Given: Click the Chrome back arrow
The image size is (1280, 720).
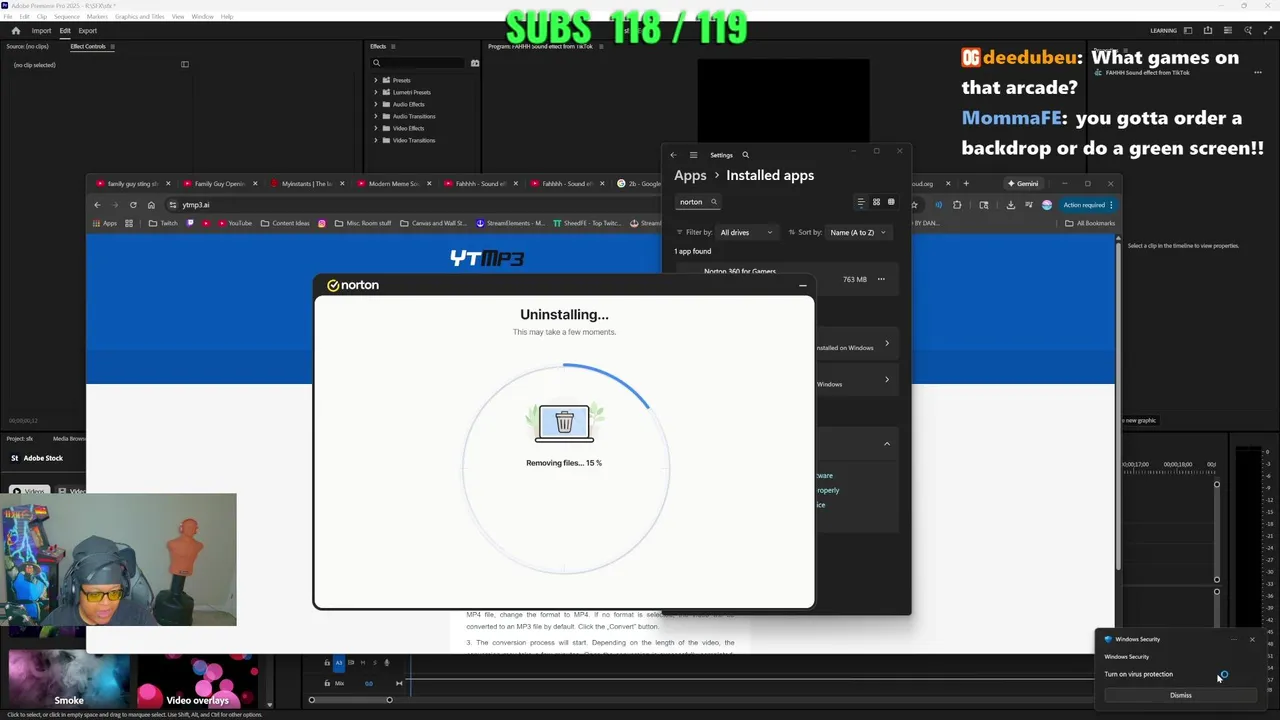Looking at the screenshot, I should coord(97,205).
